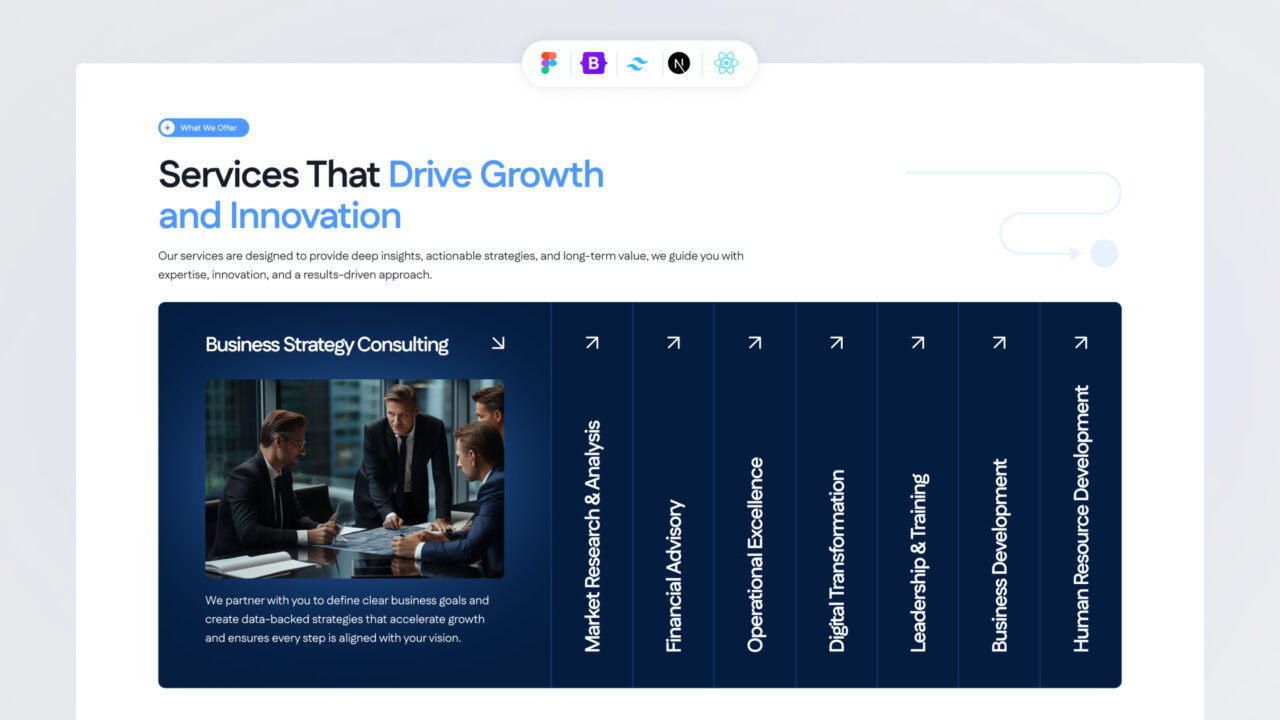The width and height of the screenshot is (1280, 720).
Task: Click the Next.js logo icon
Action: coord(679,63)
